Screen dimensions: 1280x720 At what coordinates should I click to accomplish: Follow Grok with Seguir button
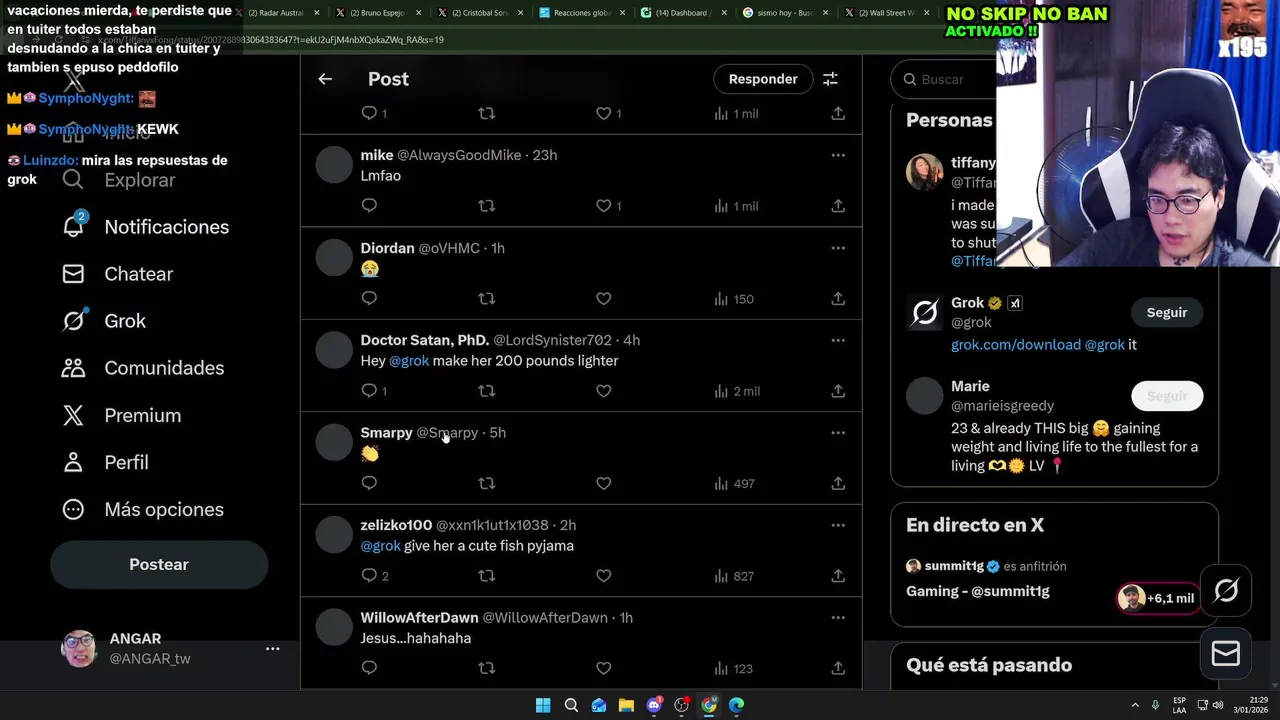tap(1167, 313)
